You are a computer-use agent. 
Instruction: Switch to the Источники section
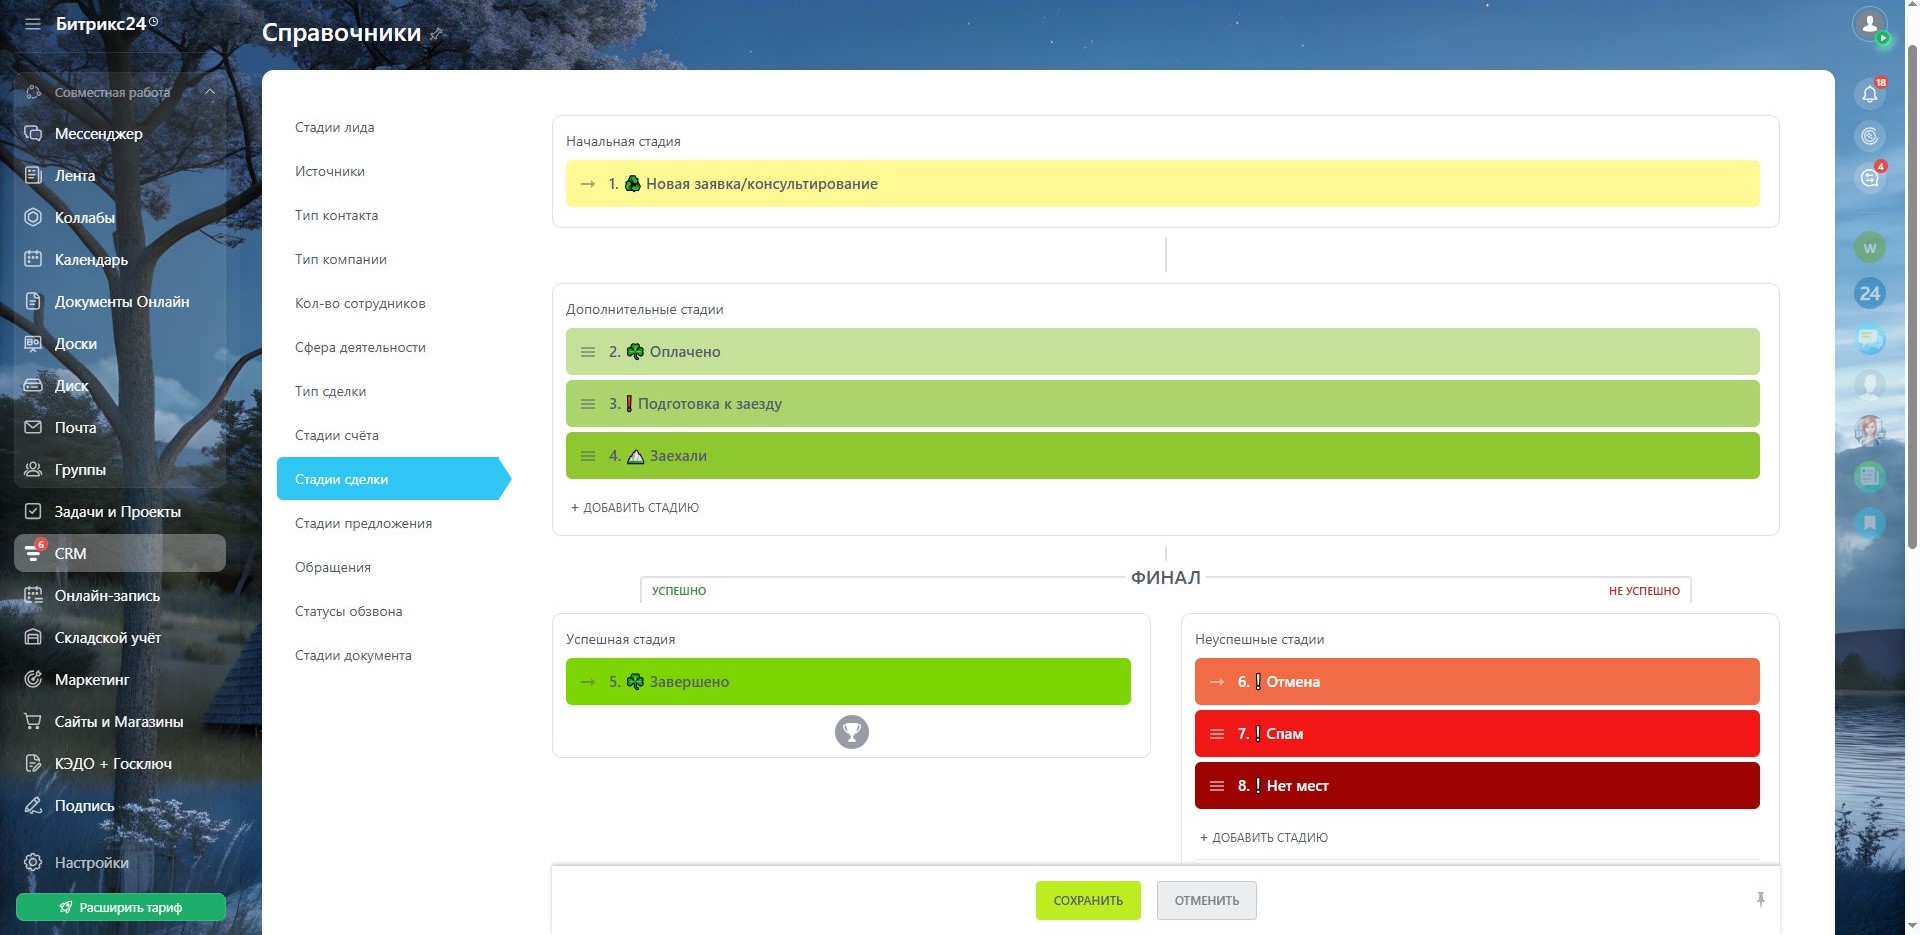(x=330, y=172)
